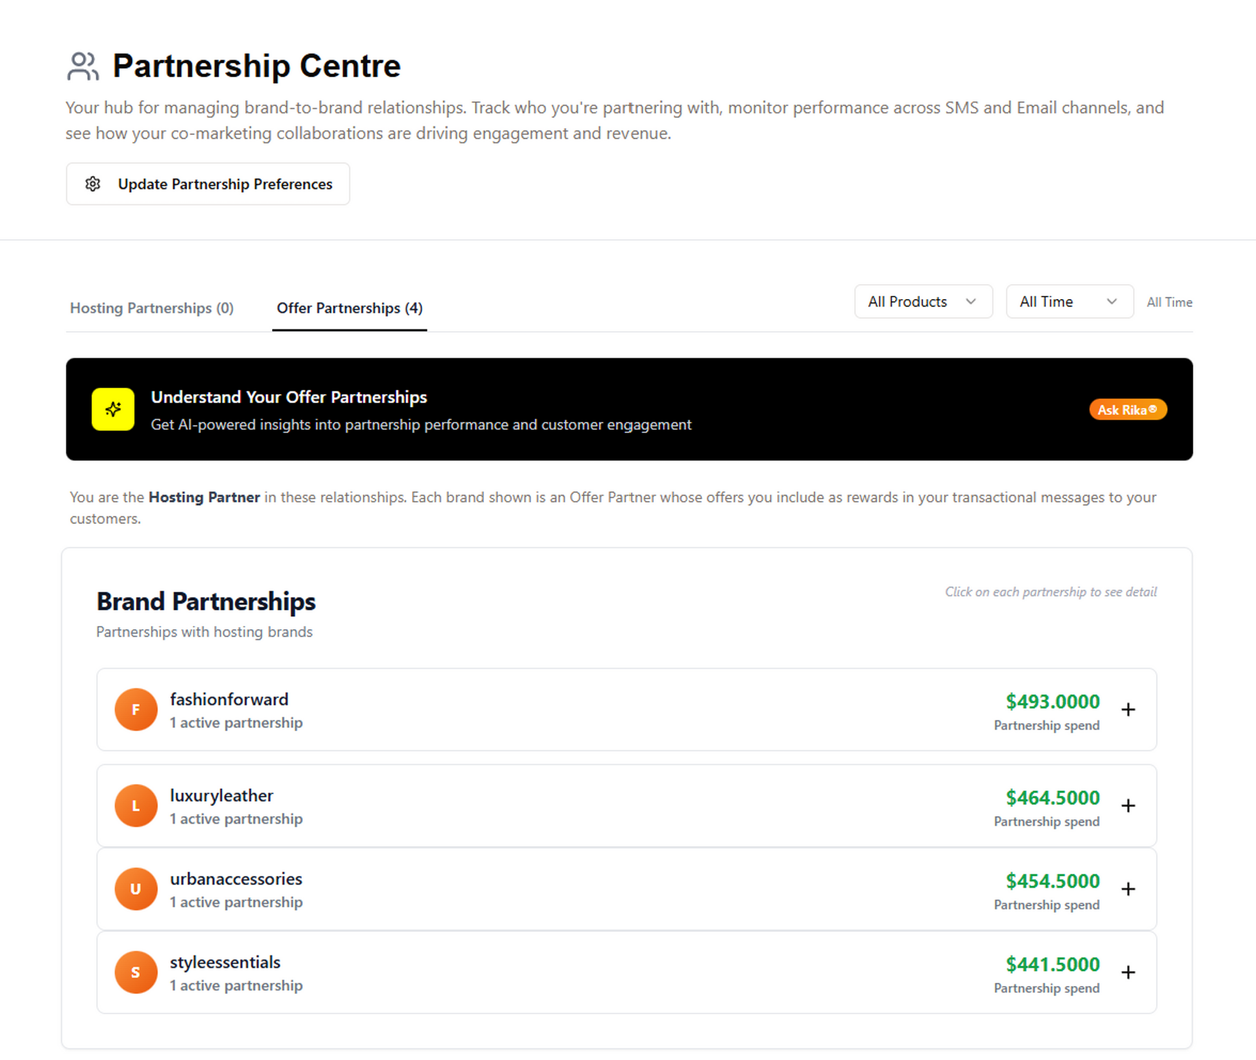
Task: Expand styleessentials row using plus icon
Action: tap(1128, 972)
